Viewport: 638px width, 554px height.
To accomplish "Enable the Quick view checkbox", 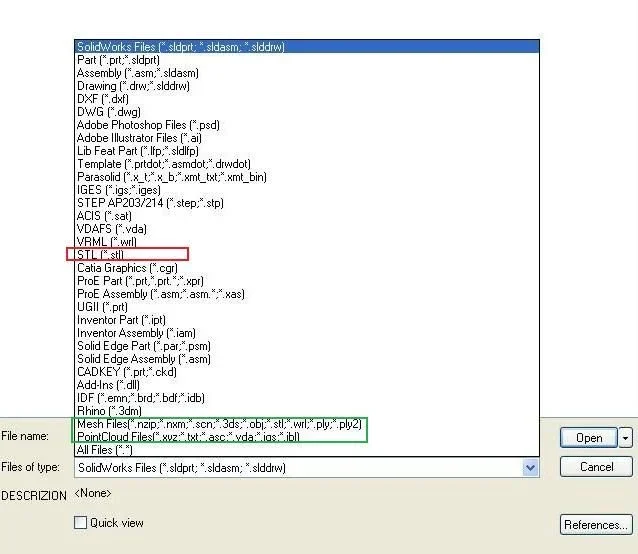I will (x=81, y=522).
